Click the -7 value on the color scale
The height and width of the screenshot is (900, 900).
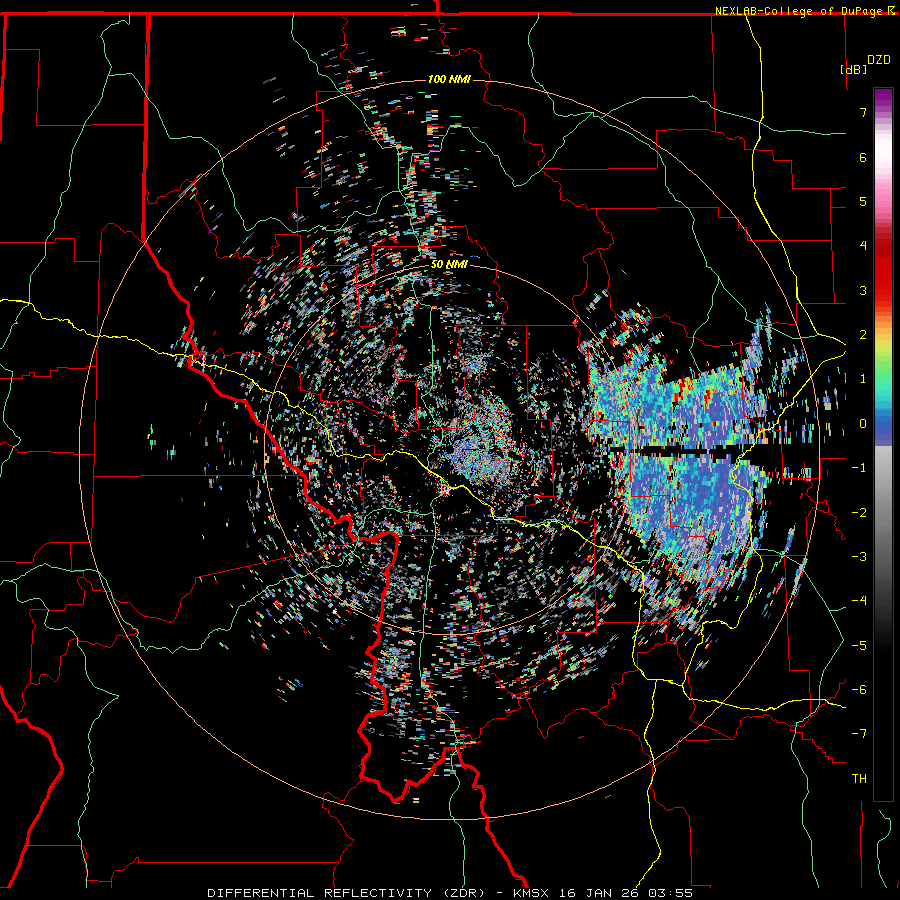tap(859, 734)
